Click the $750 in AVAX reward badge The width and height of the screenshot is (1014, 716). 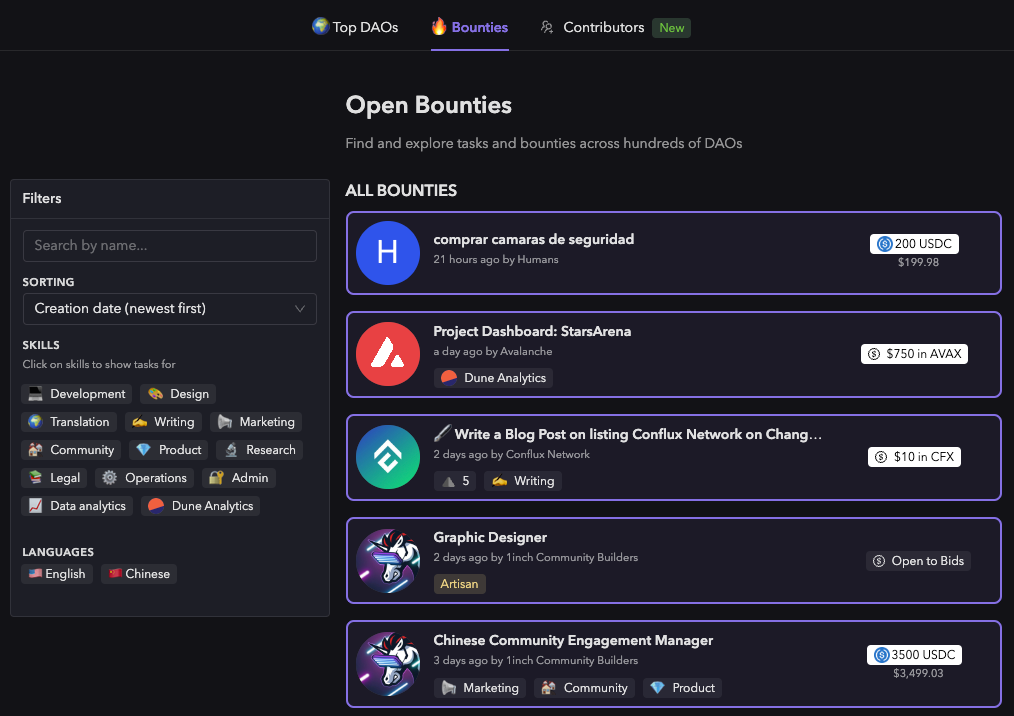pyautogui.click(x=914, y=354)
